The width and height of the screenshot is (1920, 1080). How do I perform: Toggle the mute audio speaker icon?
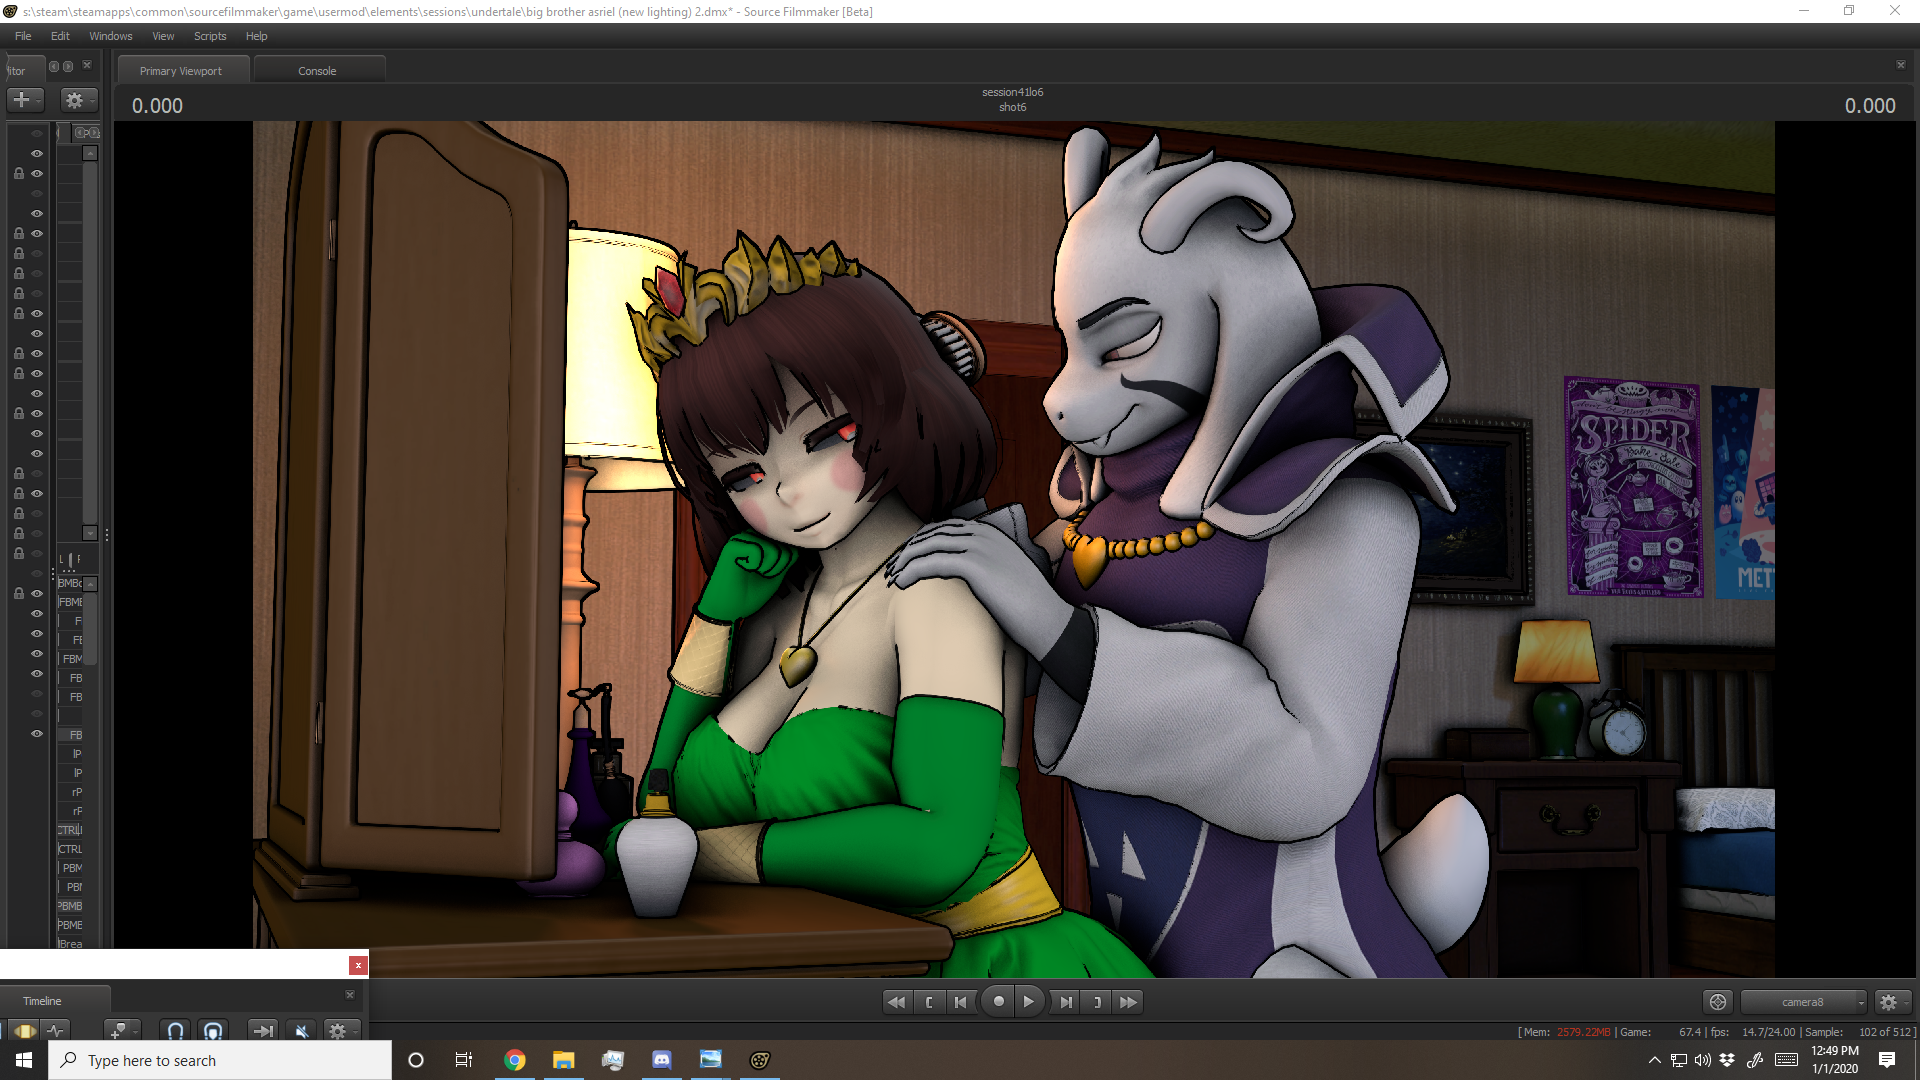tap(302, 1031)
